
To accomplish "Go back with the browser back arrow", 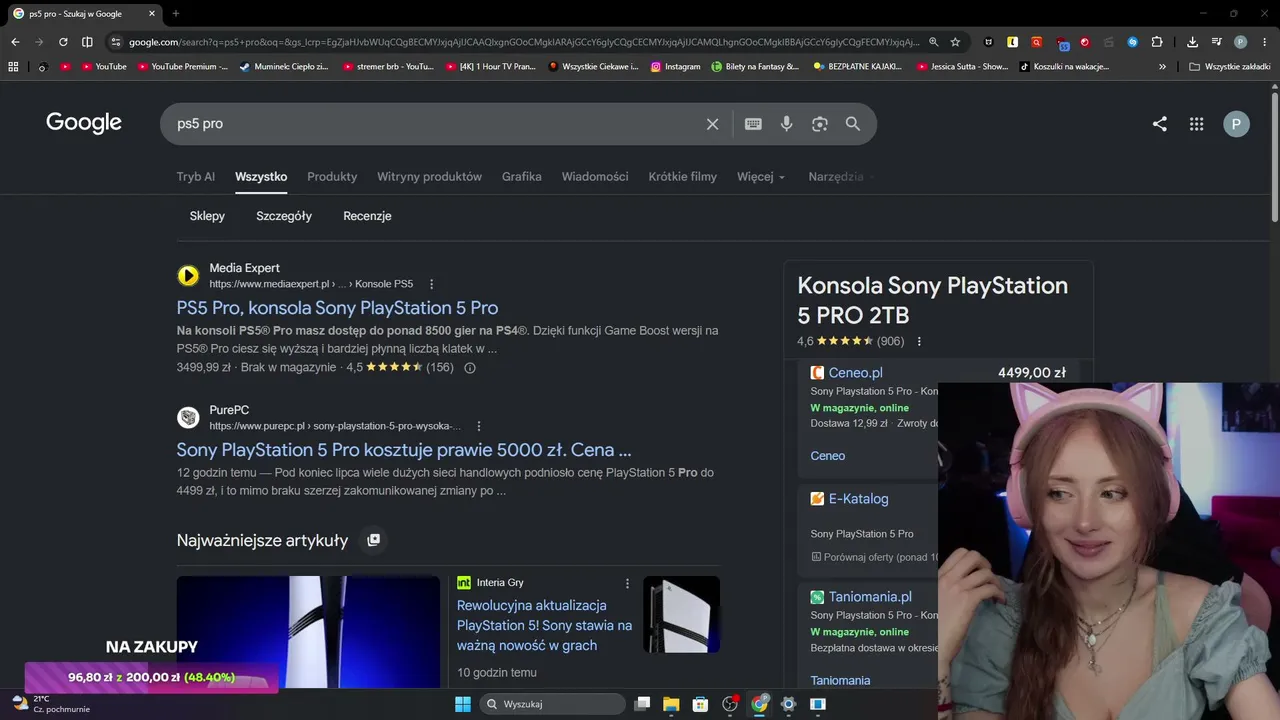I will [x=15, y=42].
